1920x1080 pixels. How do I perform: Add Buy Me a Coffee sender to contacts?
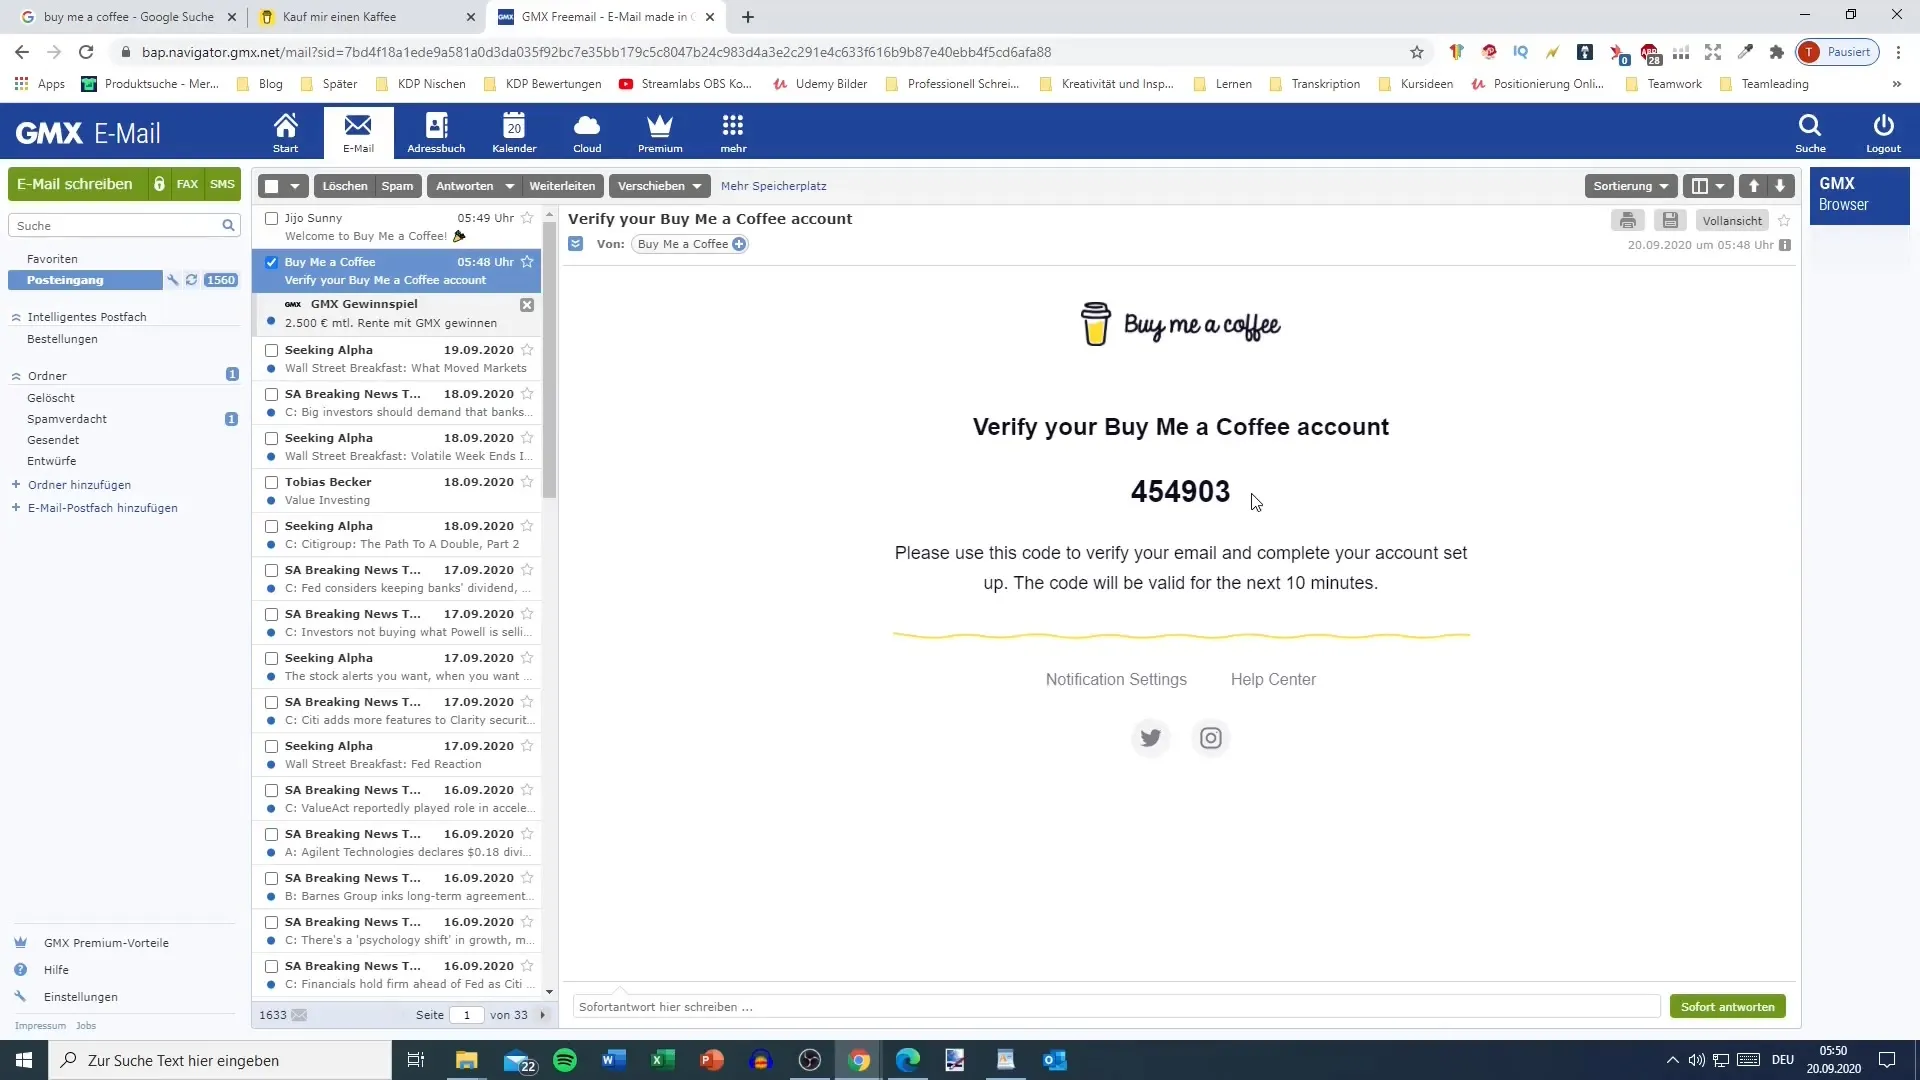click(x=739, y=244)
